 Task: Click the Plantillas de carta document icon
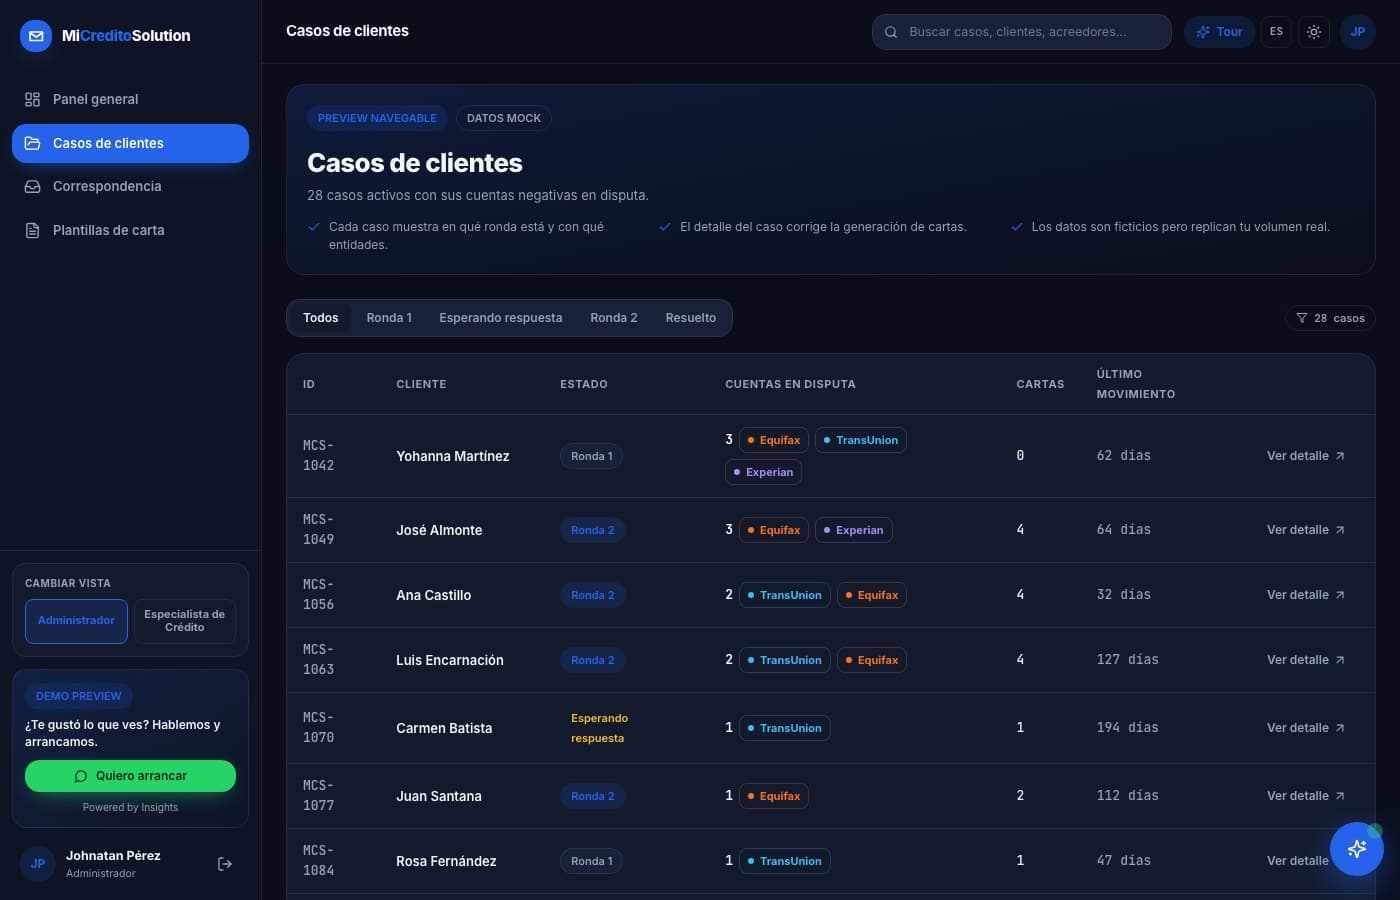33,230
